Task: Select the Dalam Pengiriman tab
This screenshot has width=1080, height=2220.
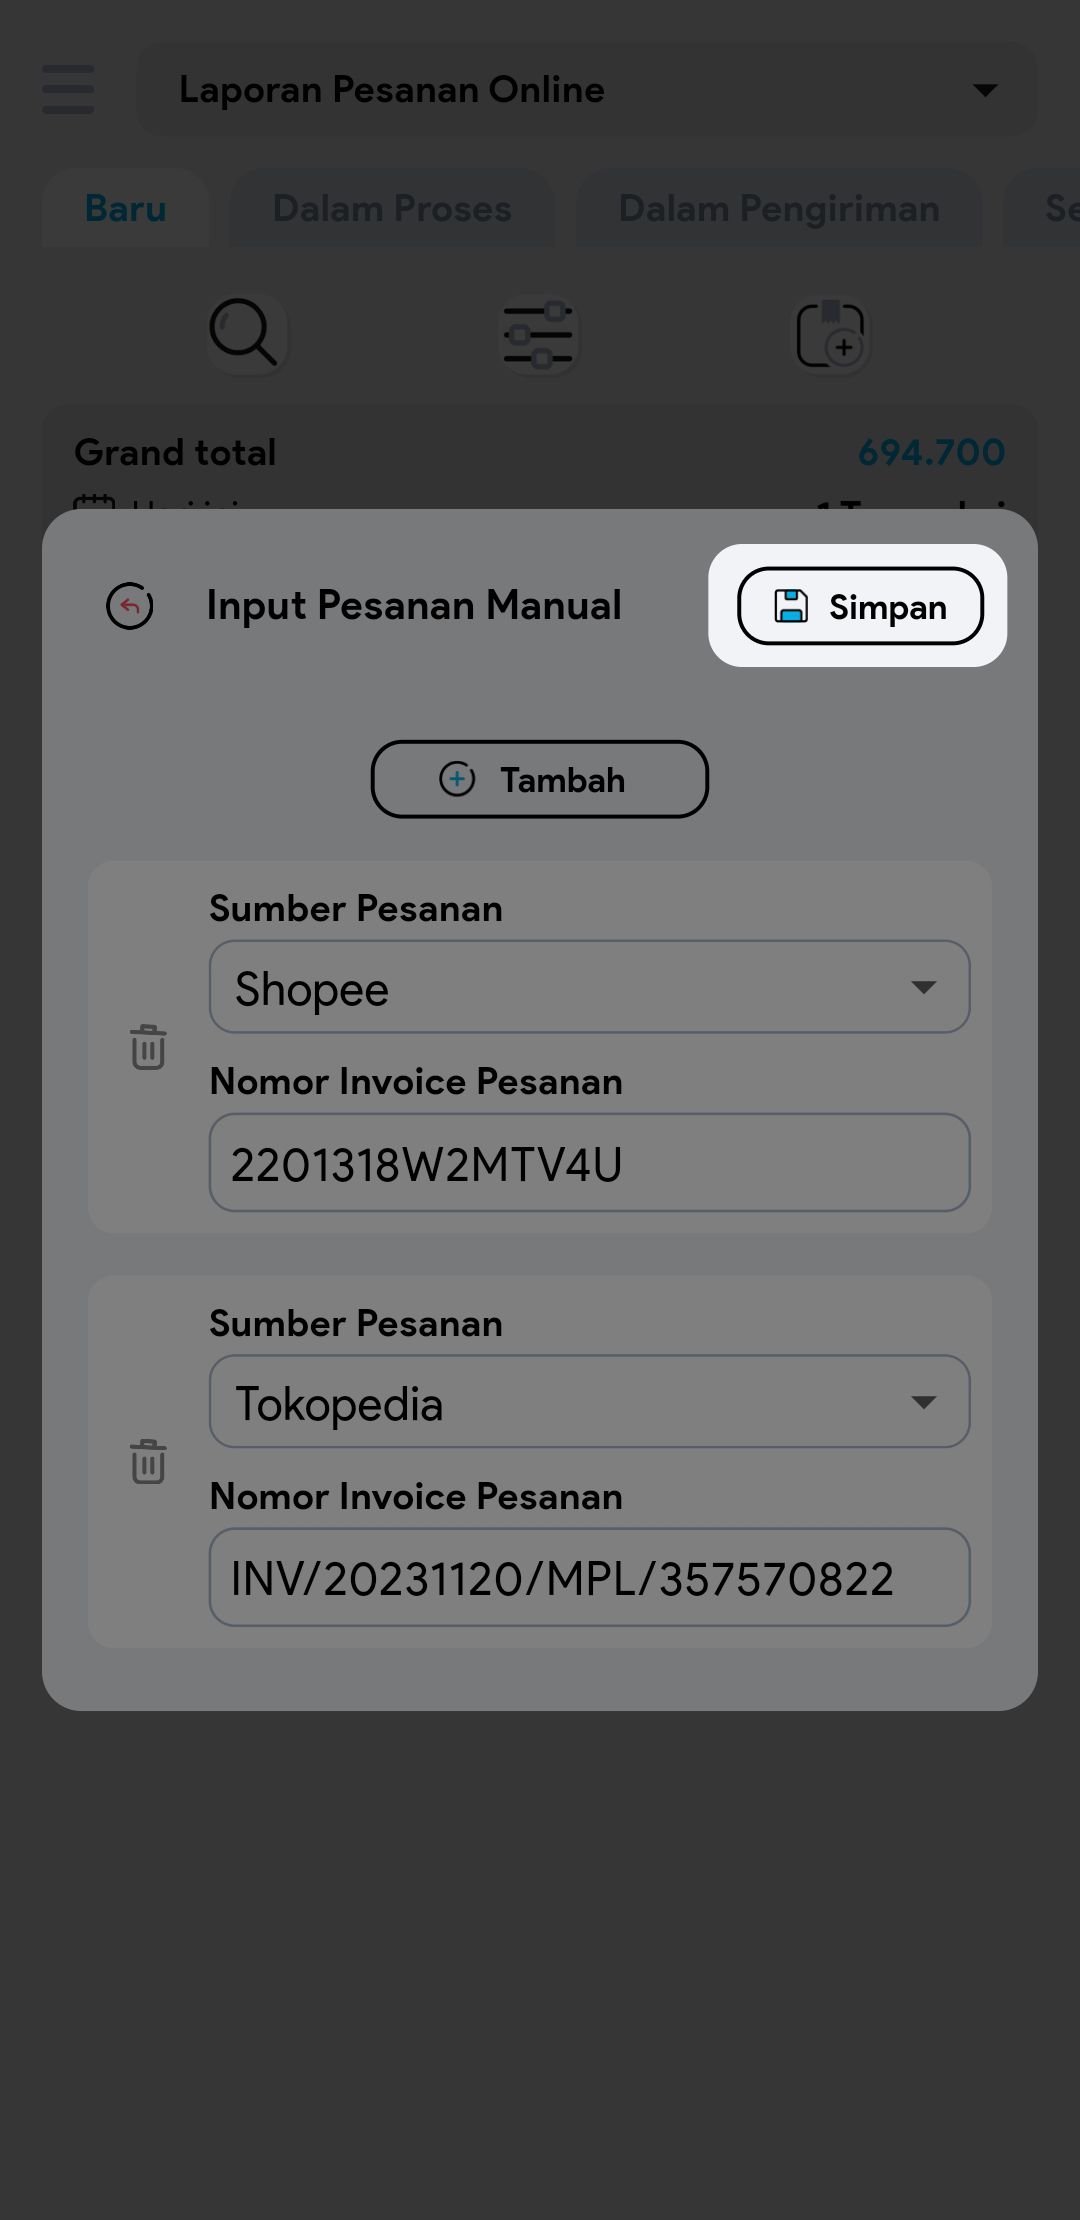Action: click(779, 209)
